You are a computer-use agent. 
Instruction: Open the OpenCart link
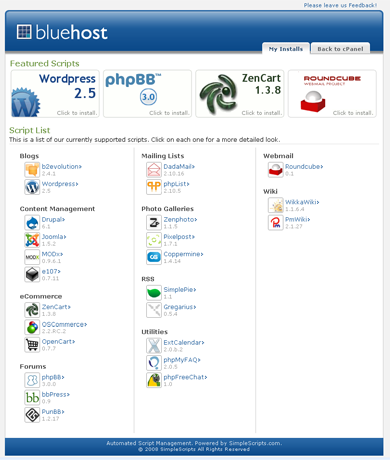(58, 341)
